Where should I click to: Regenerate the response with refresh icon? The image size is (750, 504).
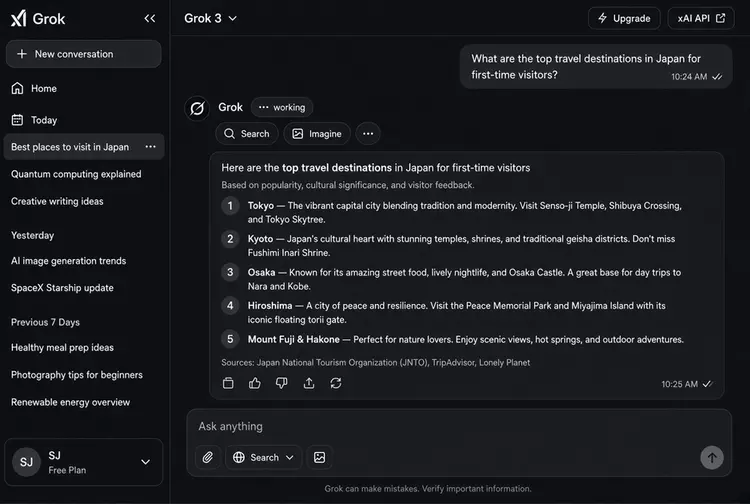coord(336,383)
